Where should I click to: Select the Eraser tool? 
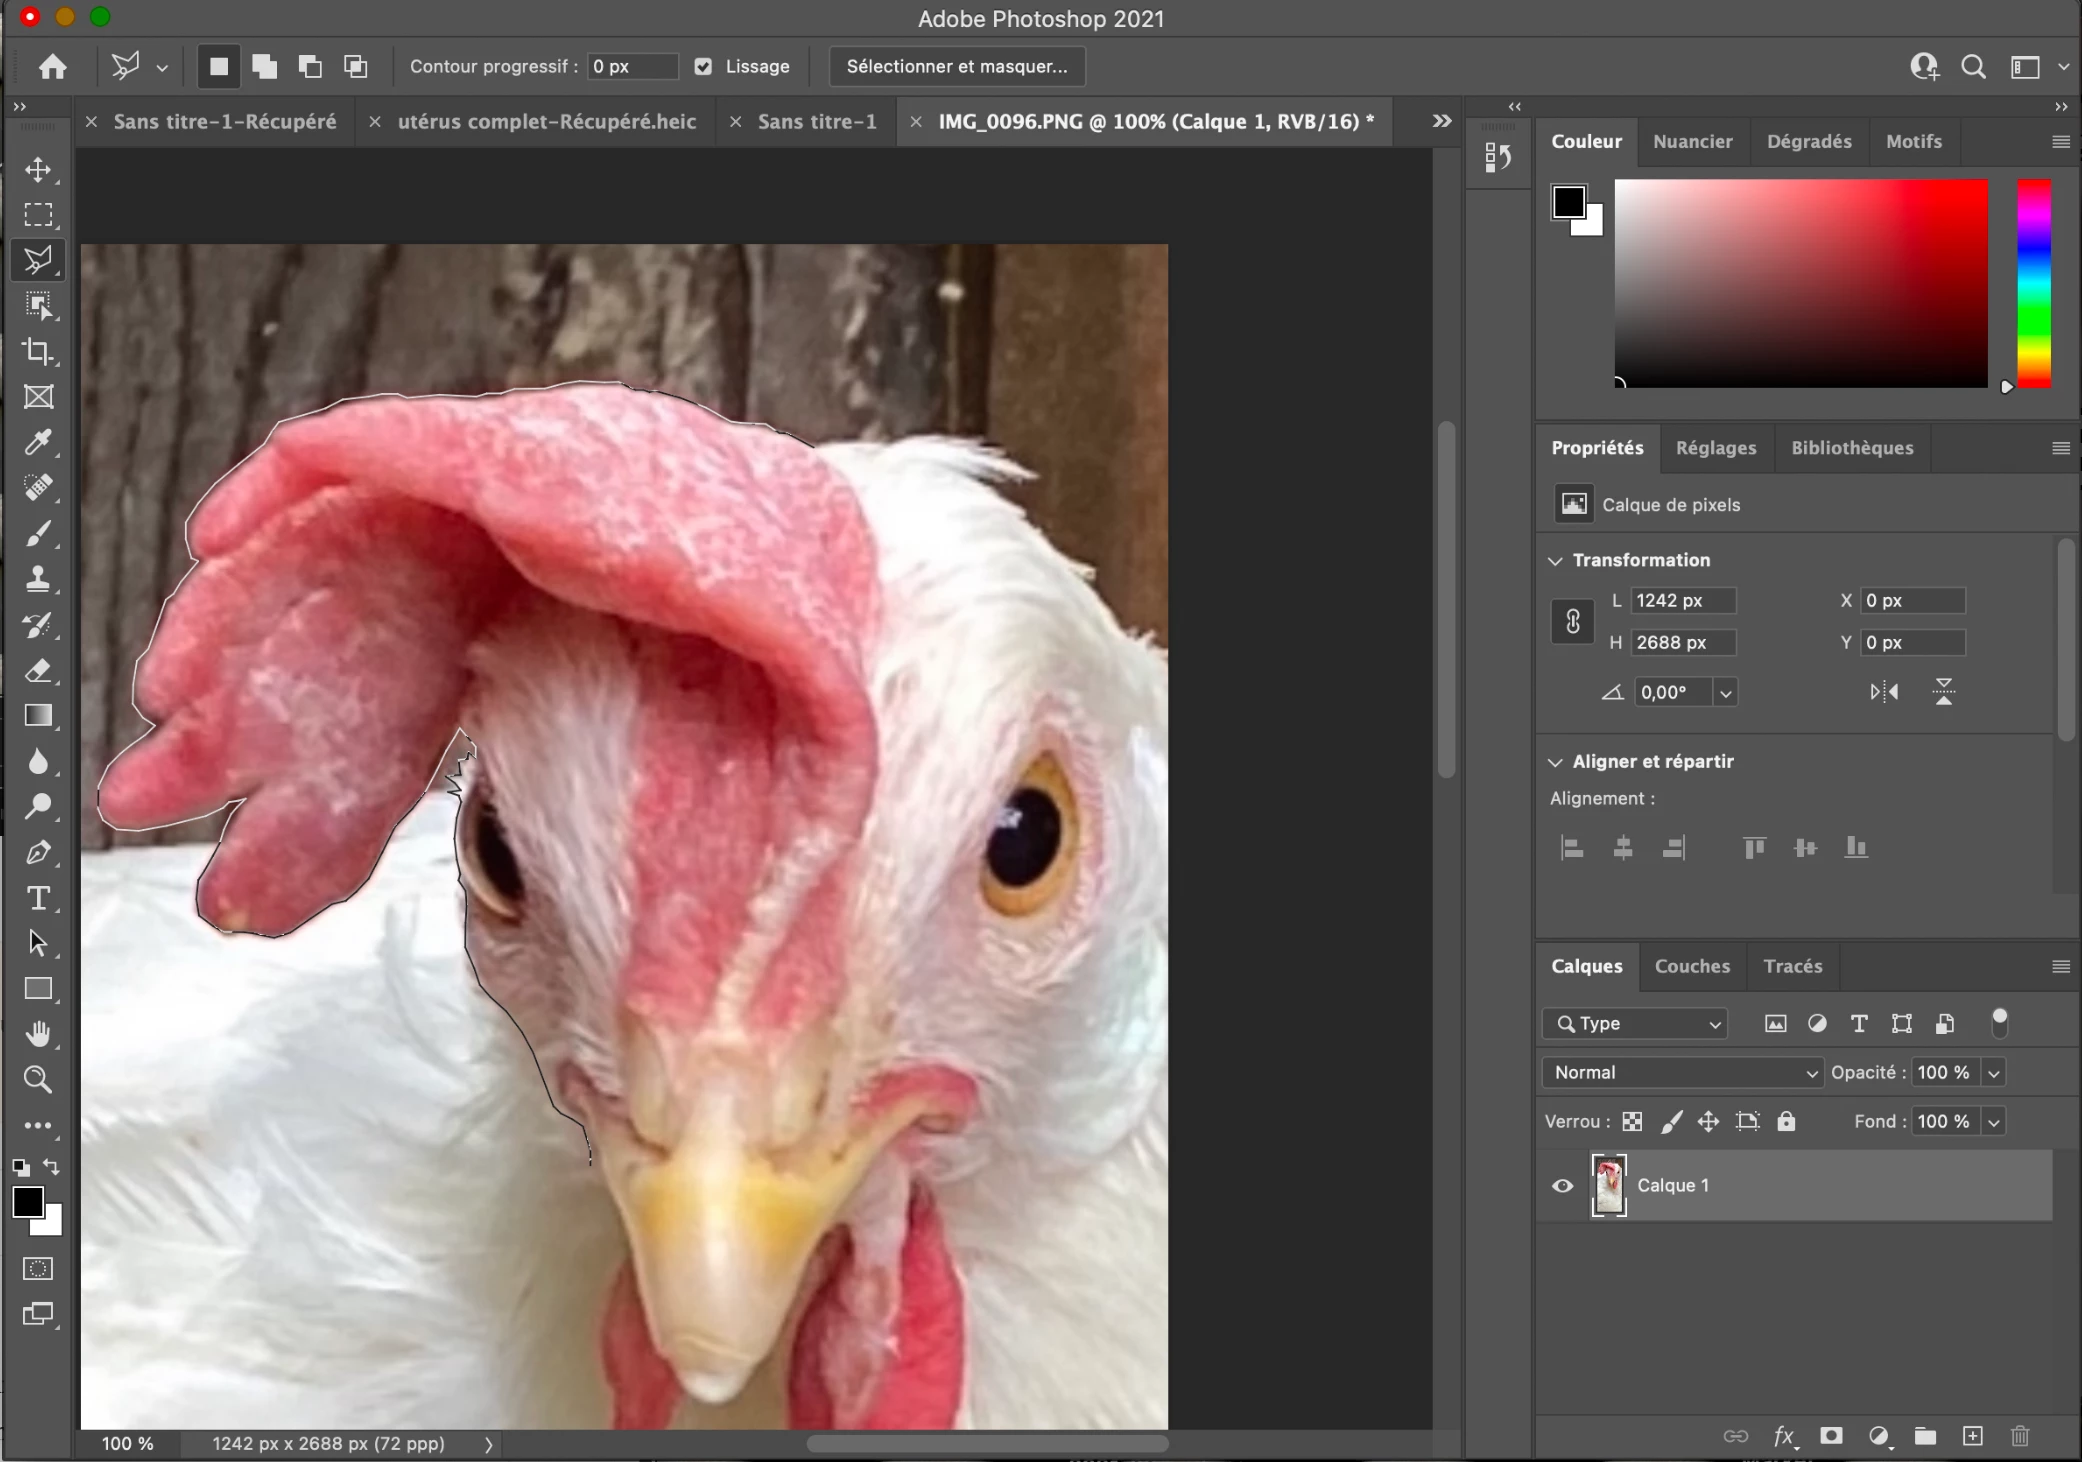point(38,670)
